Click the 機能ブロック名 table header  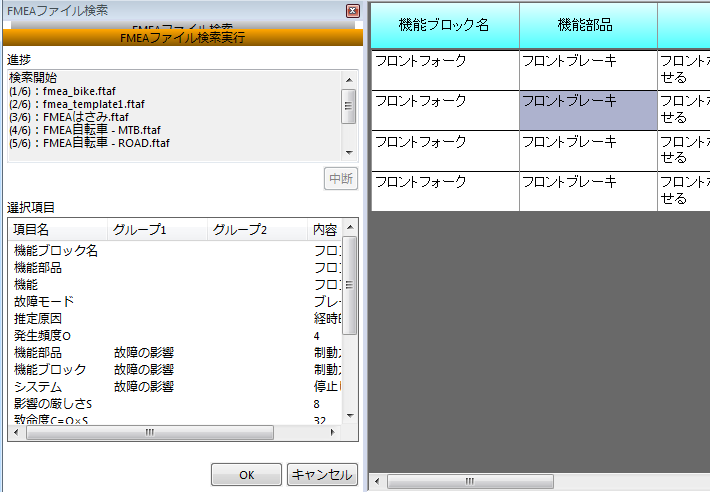(x=444, y=25)
